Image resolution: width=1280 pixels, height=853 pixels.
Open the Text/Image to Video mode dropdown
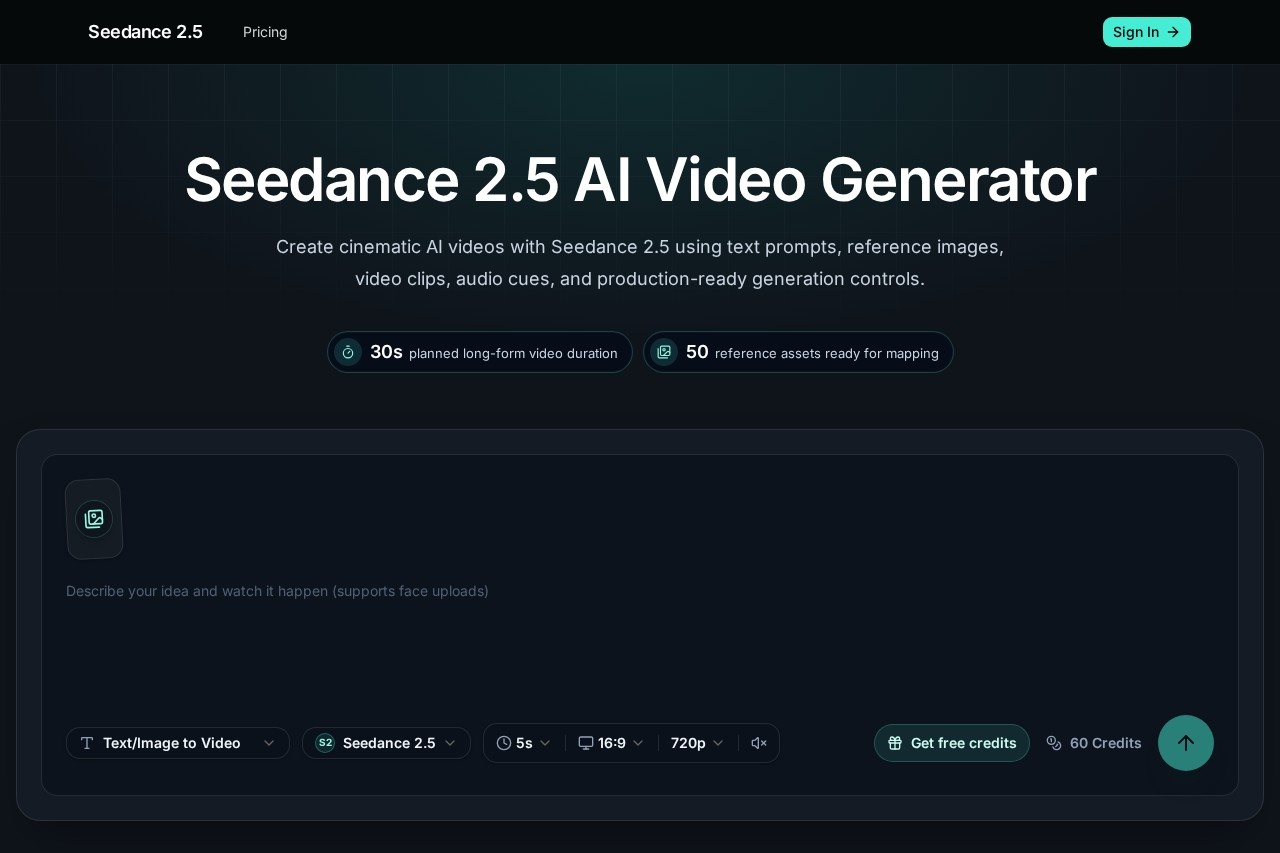(x=178, y=743)
